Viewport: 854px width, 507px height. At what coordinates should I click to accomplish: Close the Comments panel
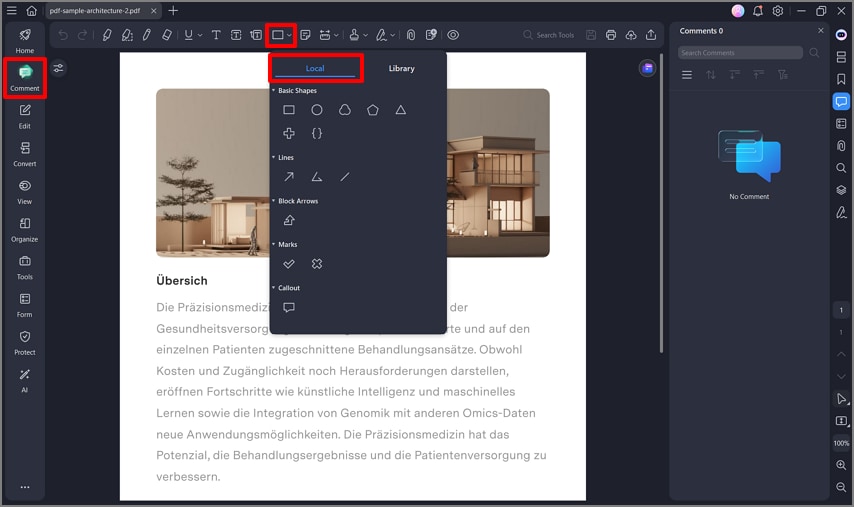pyautogui.click(x=821, y=30)
